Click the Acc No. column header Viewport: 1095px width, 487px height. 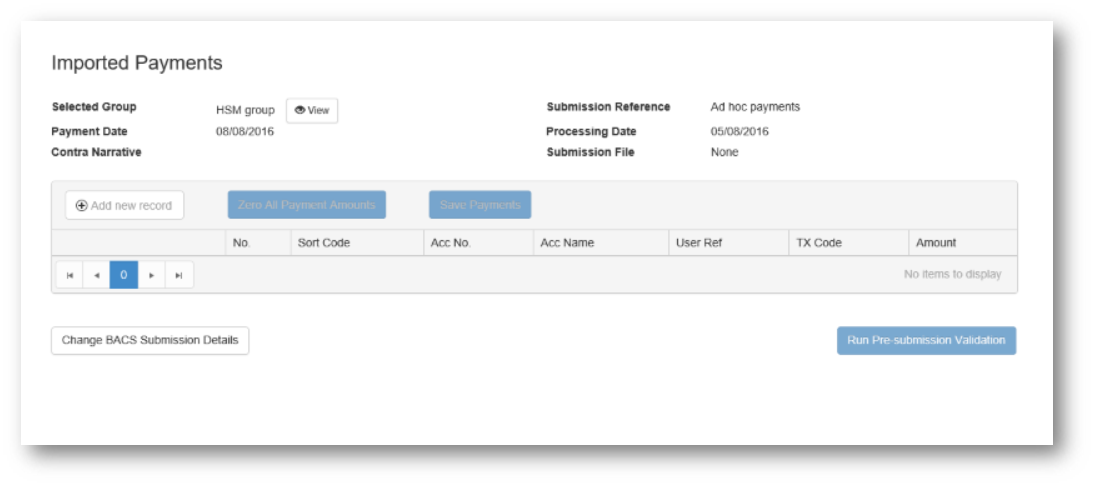click(x=450, y=243)
